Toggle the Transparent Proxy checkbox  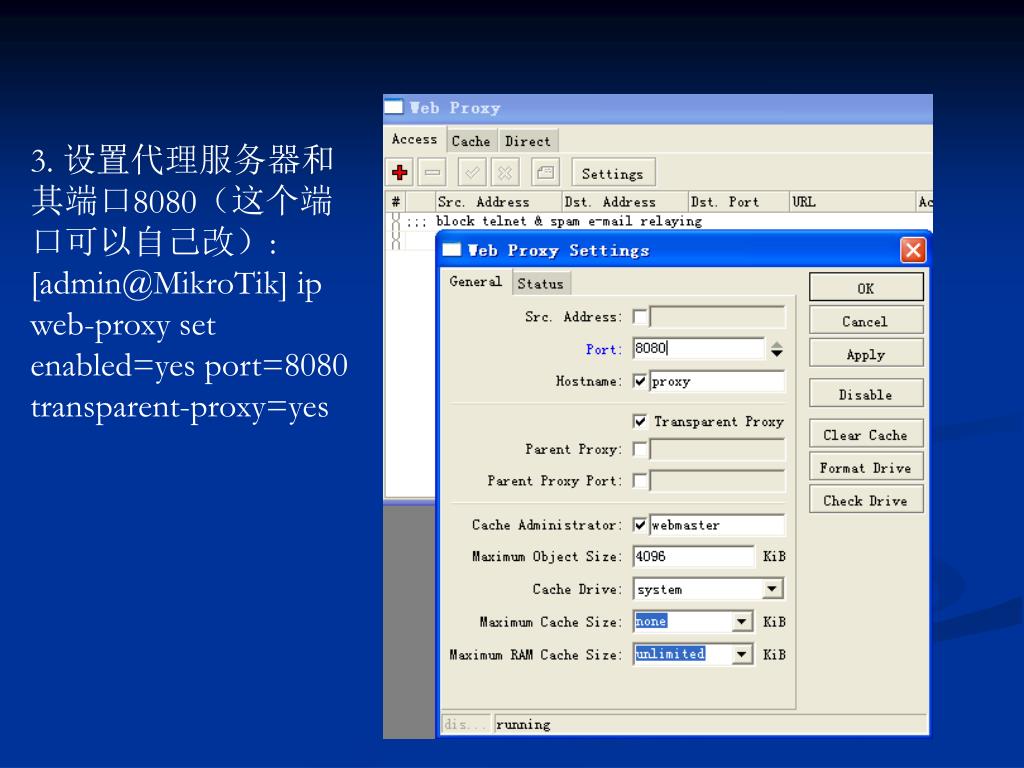pos(640,421)
